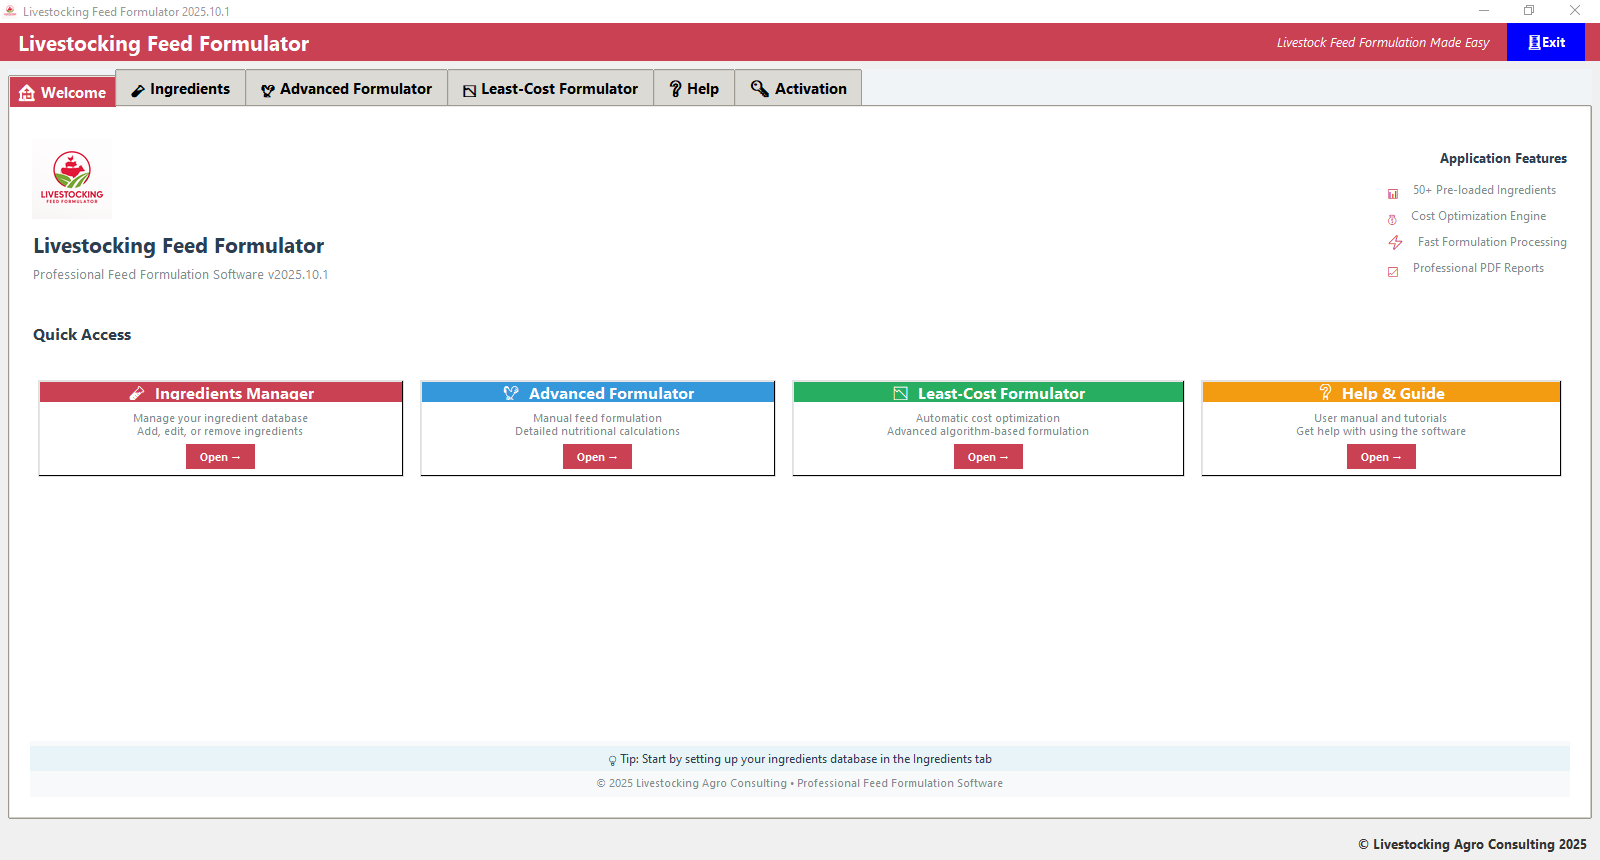Launch Least-Cost Formulator using its Open button
The width and height of the screenshot is (1600, 860).
(988, 457)
